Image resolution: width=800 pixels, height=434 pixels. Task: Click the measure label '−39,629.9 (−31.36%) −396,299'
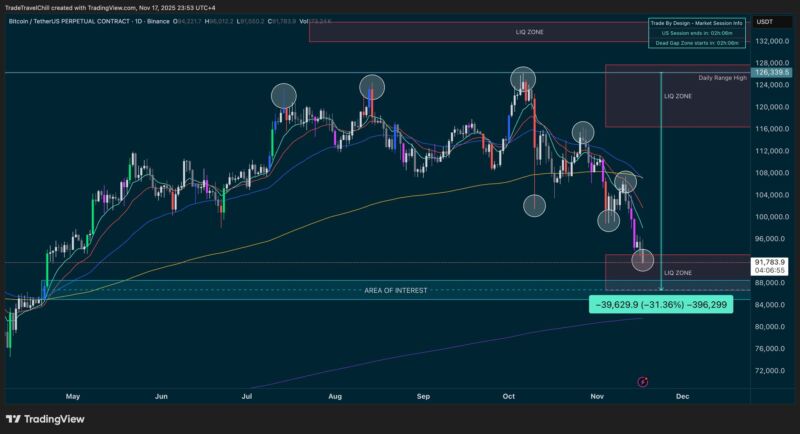(x=661, y=305)
